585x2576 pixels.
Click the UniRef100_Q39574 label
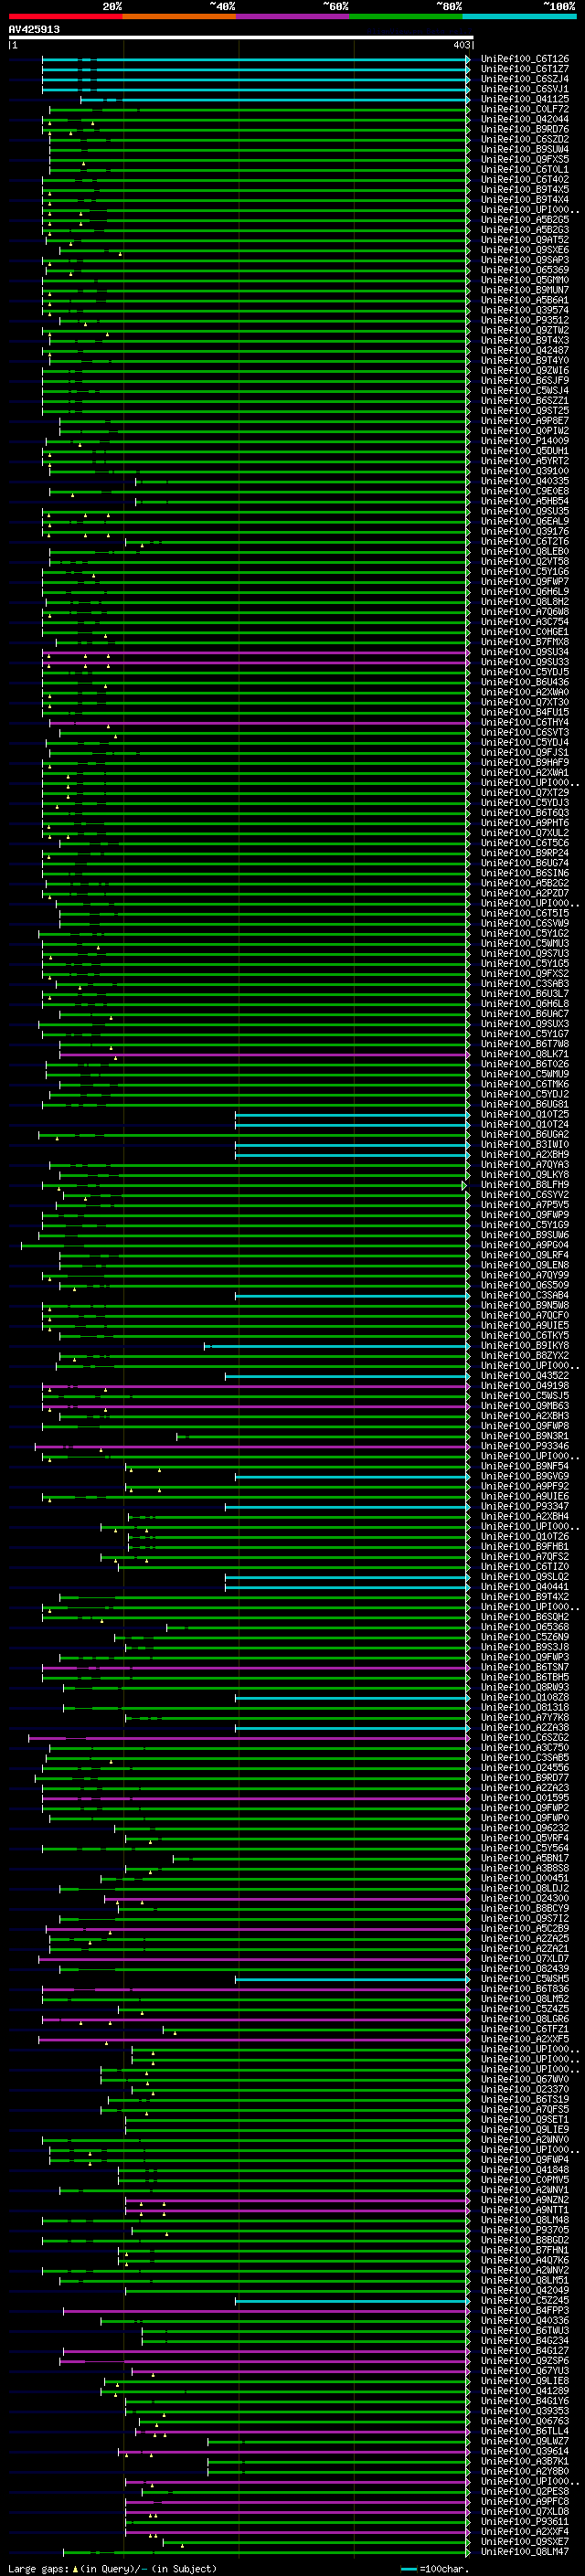[525, 311]
